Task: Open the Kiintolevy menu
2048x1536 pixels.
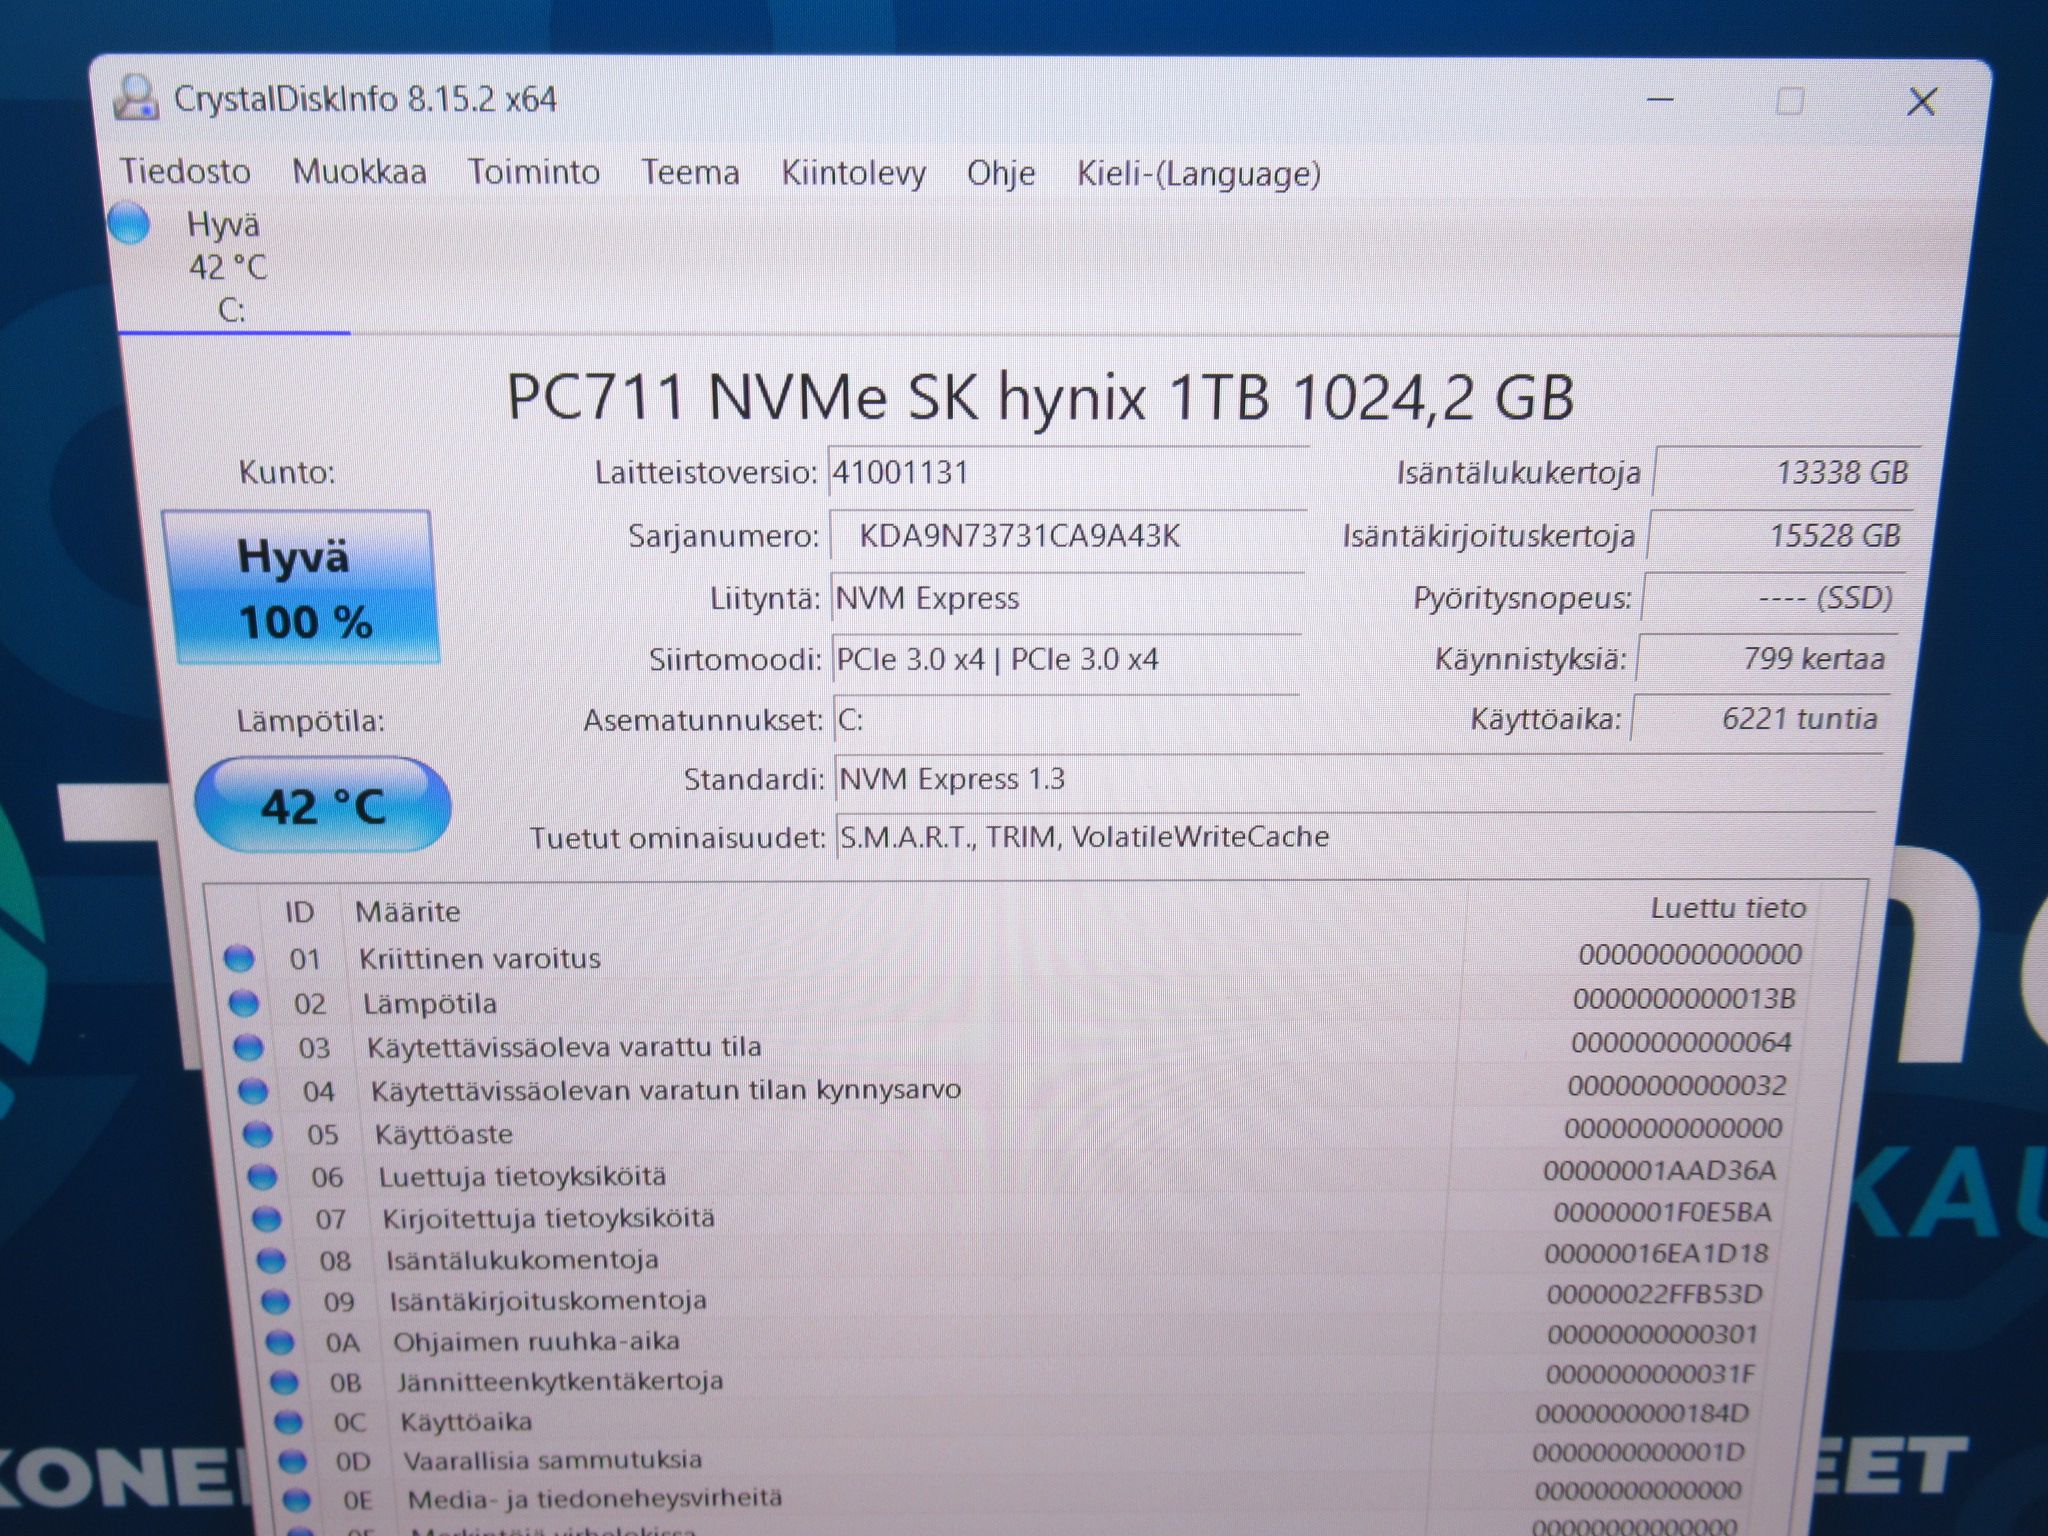Action: pos(853,173)
